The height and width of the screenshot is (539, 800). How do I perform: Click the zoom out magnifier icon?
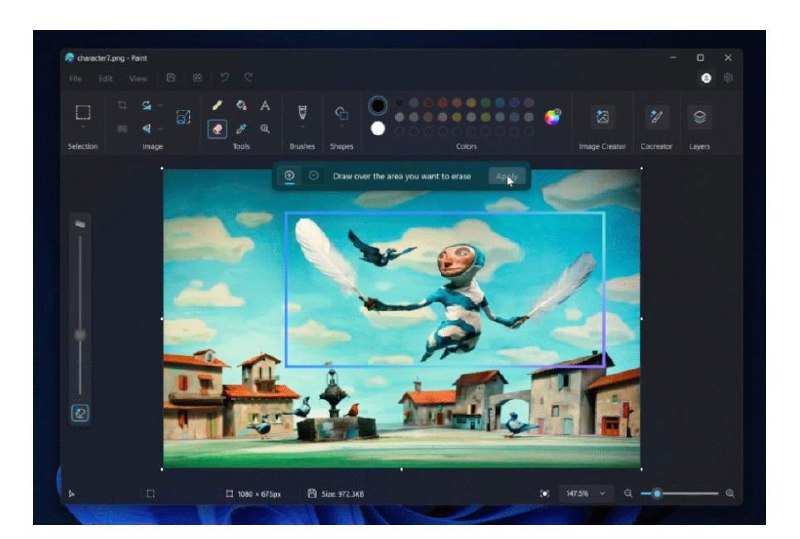(x=628, y=494)
